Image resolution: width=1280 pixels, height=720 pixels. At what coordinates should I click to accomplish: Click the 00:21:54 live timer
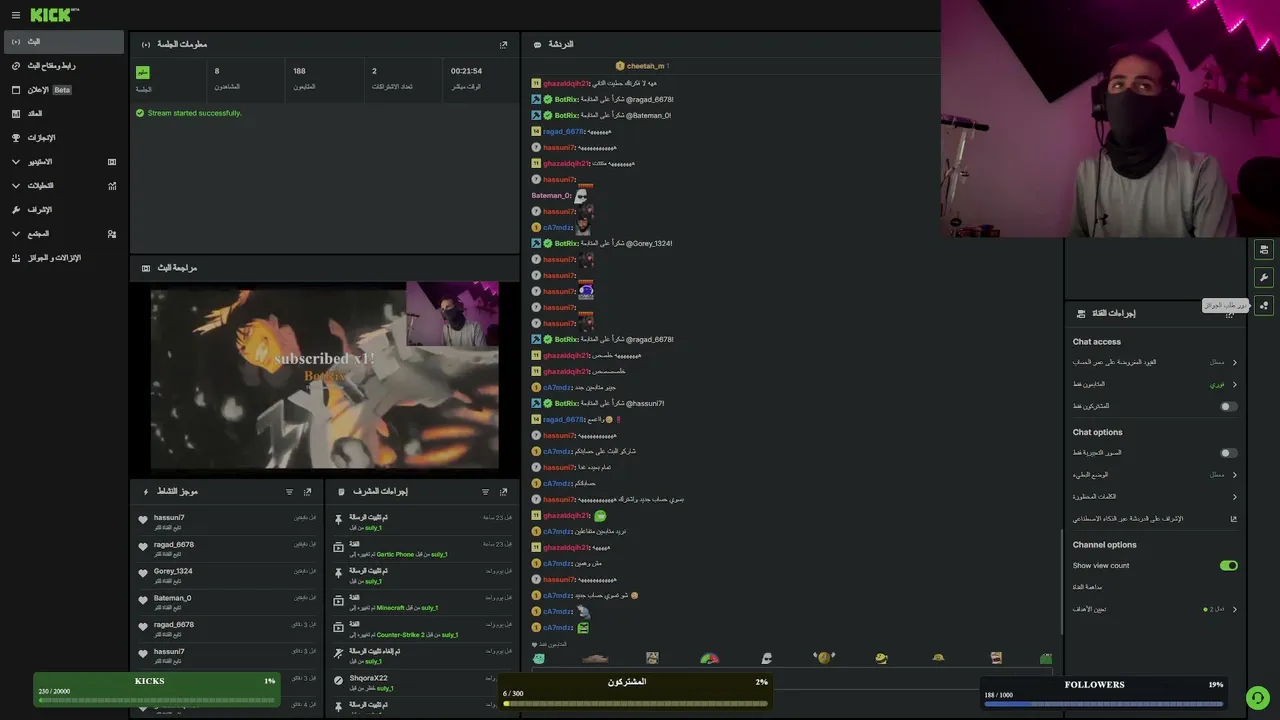click(466, 71)
